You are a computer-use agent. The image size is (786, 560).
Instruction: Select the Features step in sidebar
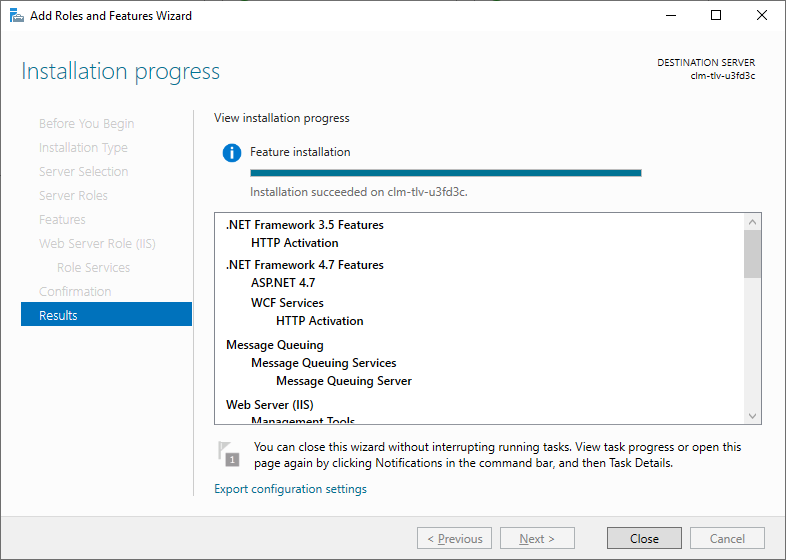[62, 220]
